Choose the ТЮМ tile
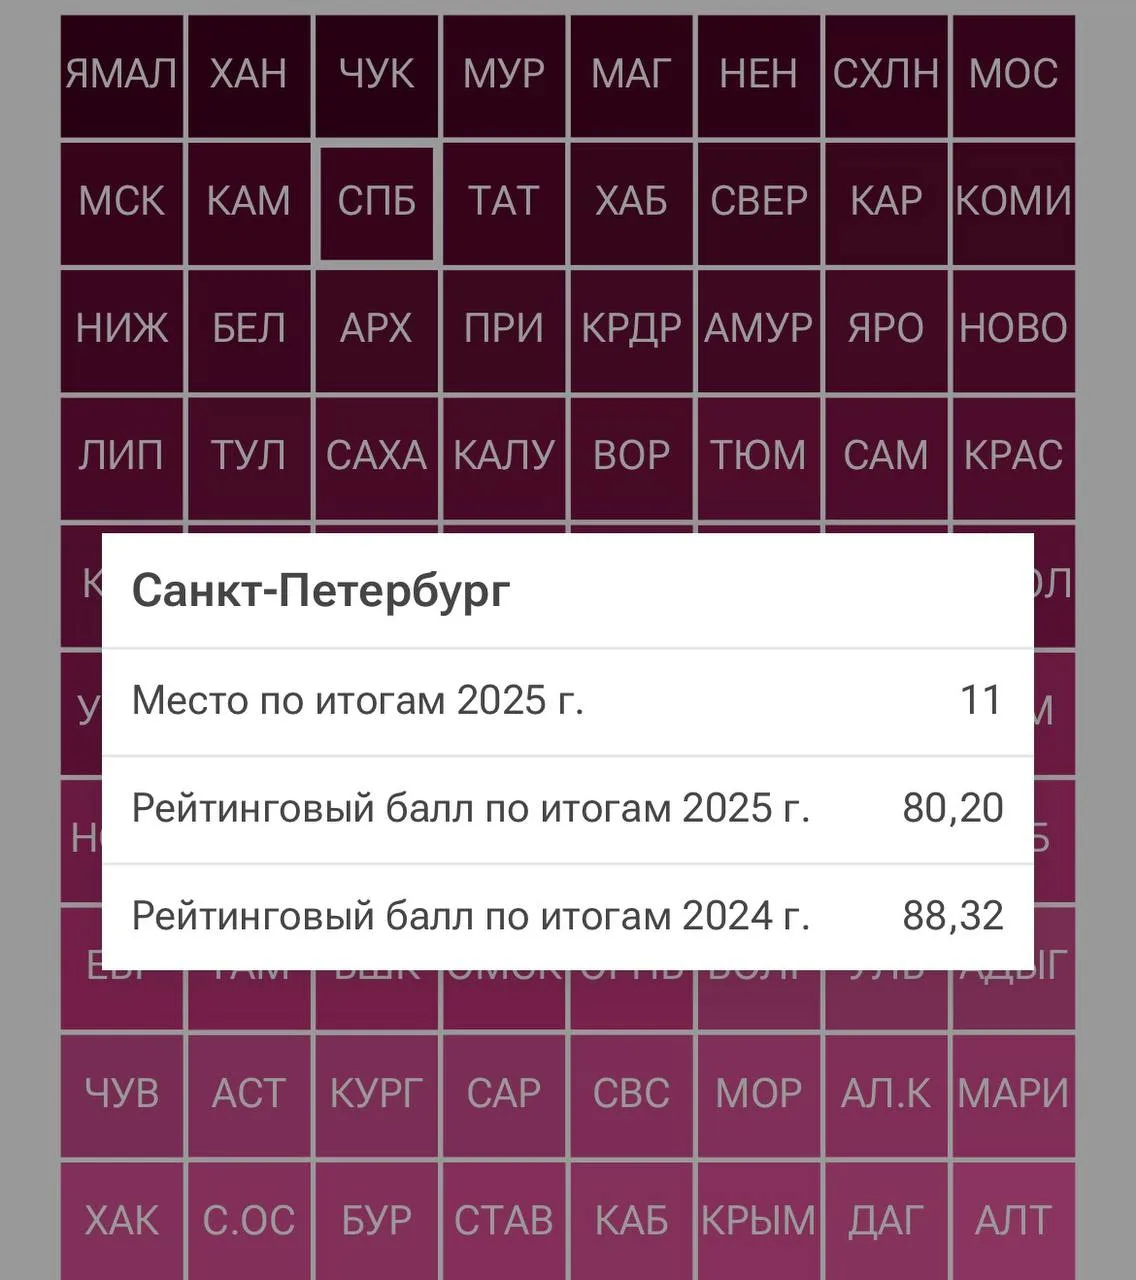This screenshot has width=1136, height=1280. [x=758, y=457]
